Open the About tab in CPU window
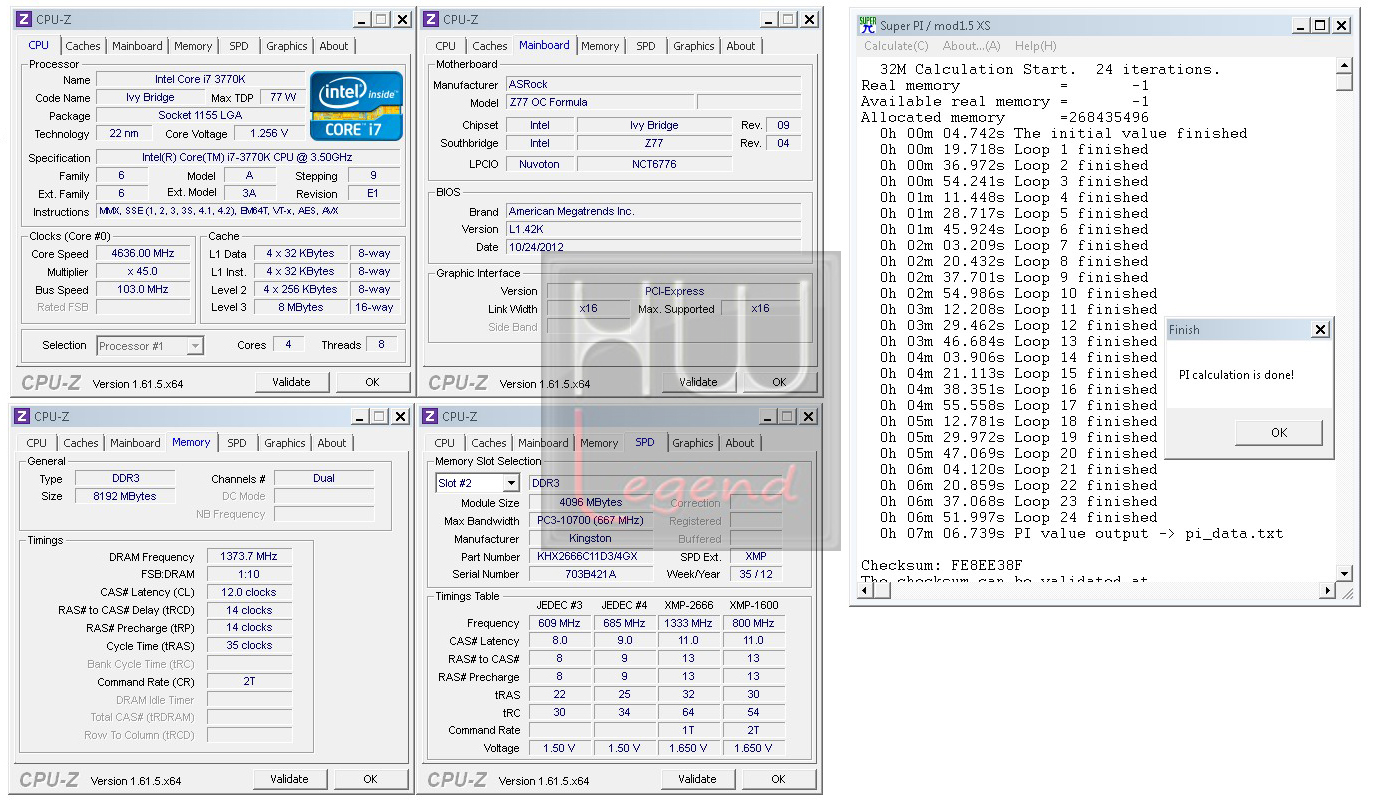Viewport: 1383px width, 801px height. [x=334, y=46]
